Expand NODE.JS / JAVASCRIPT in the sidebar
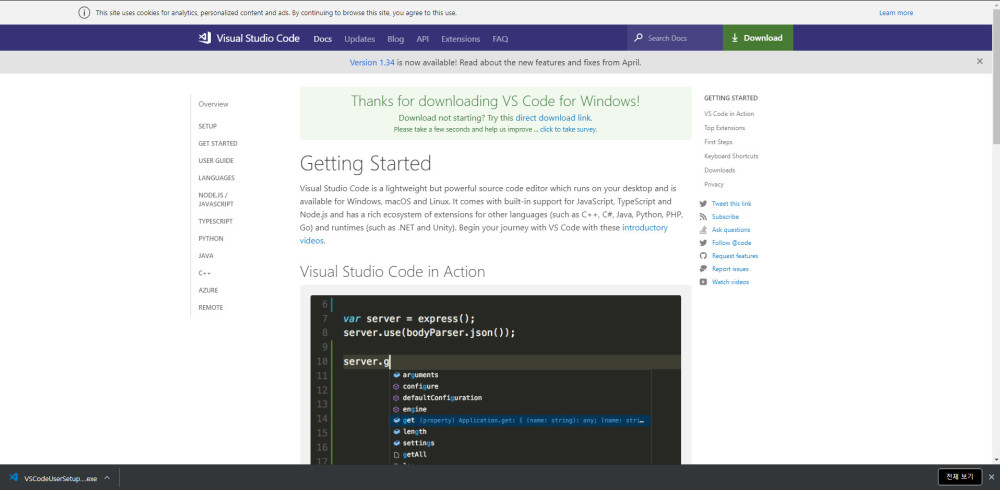 (x=216, y=200)
